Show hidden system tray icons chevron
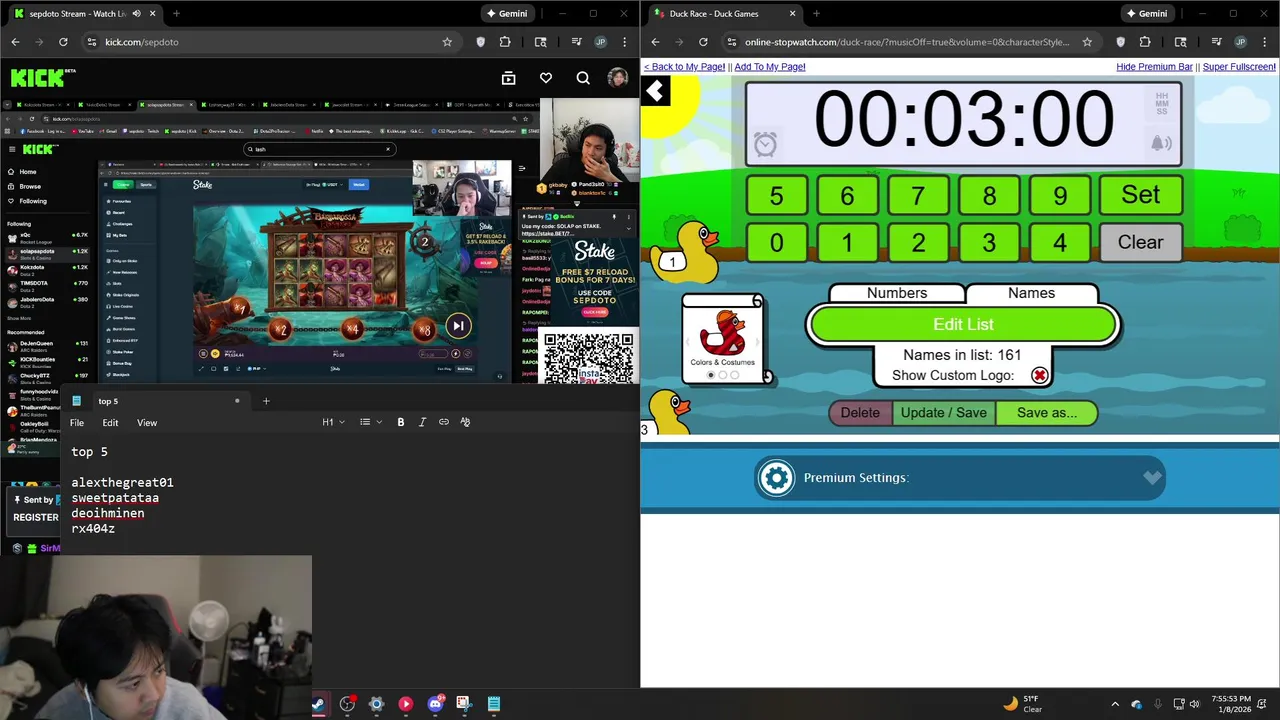Screen dimensions: 1280x720 click(1115, 704)
